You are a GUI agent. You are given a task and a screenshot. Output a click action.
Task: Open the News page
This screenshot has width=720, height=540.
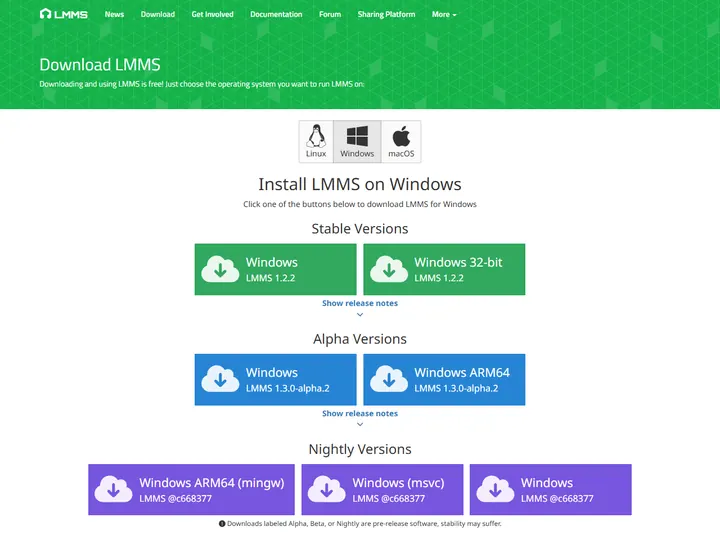click(x=114, y=14)
